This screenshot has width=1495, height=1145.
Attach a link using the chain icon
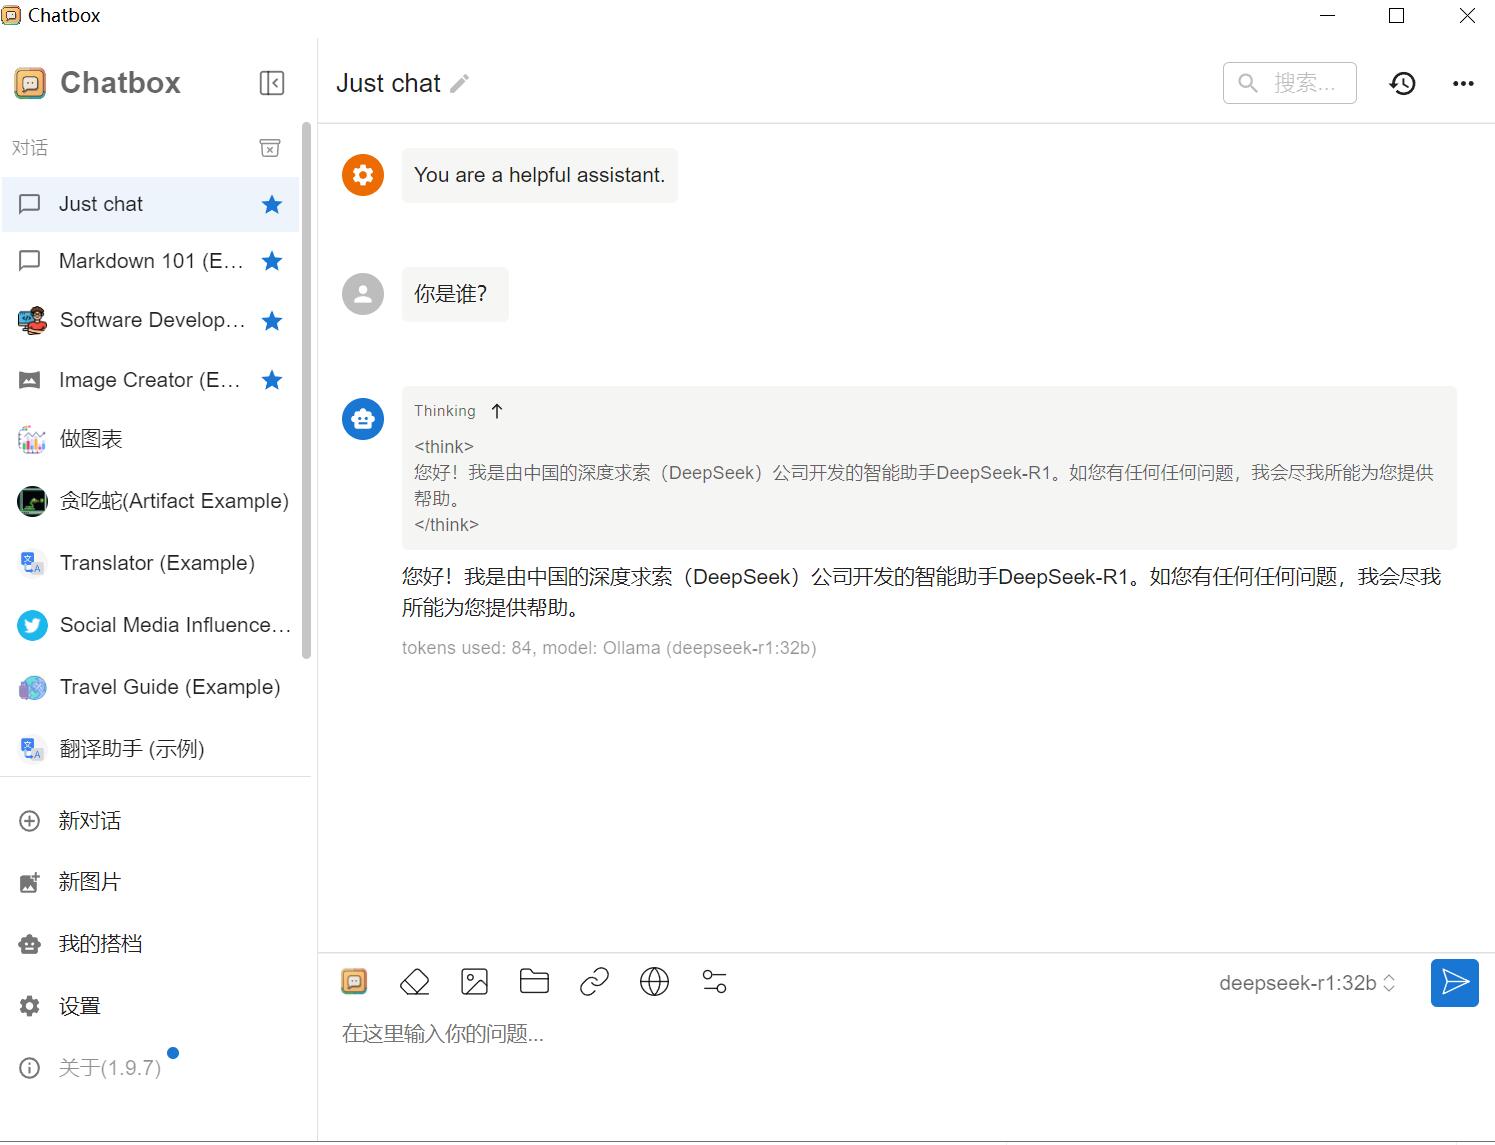[x=594, y=982]
